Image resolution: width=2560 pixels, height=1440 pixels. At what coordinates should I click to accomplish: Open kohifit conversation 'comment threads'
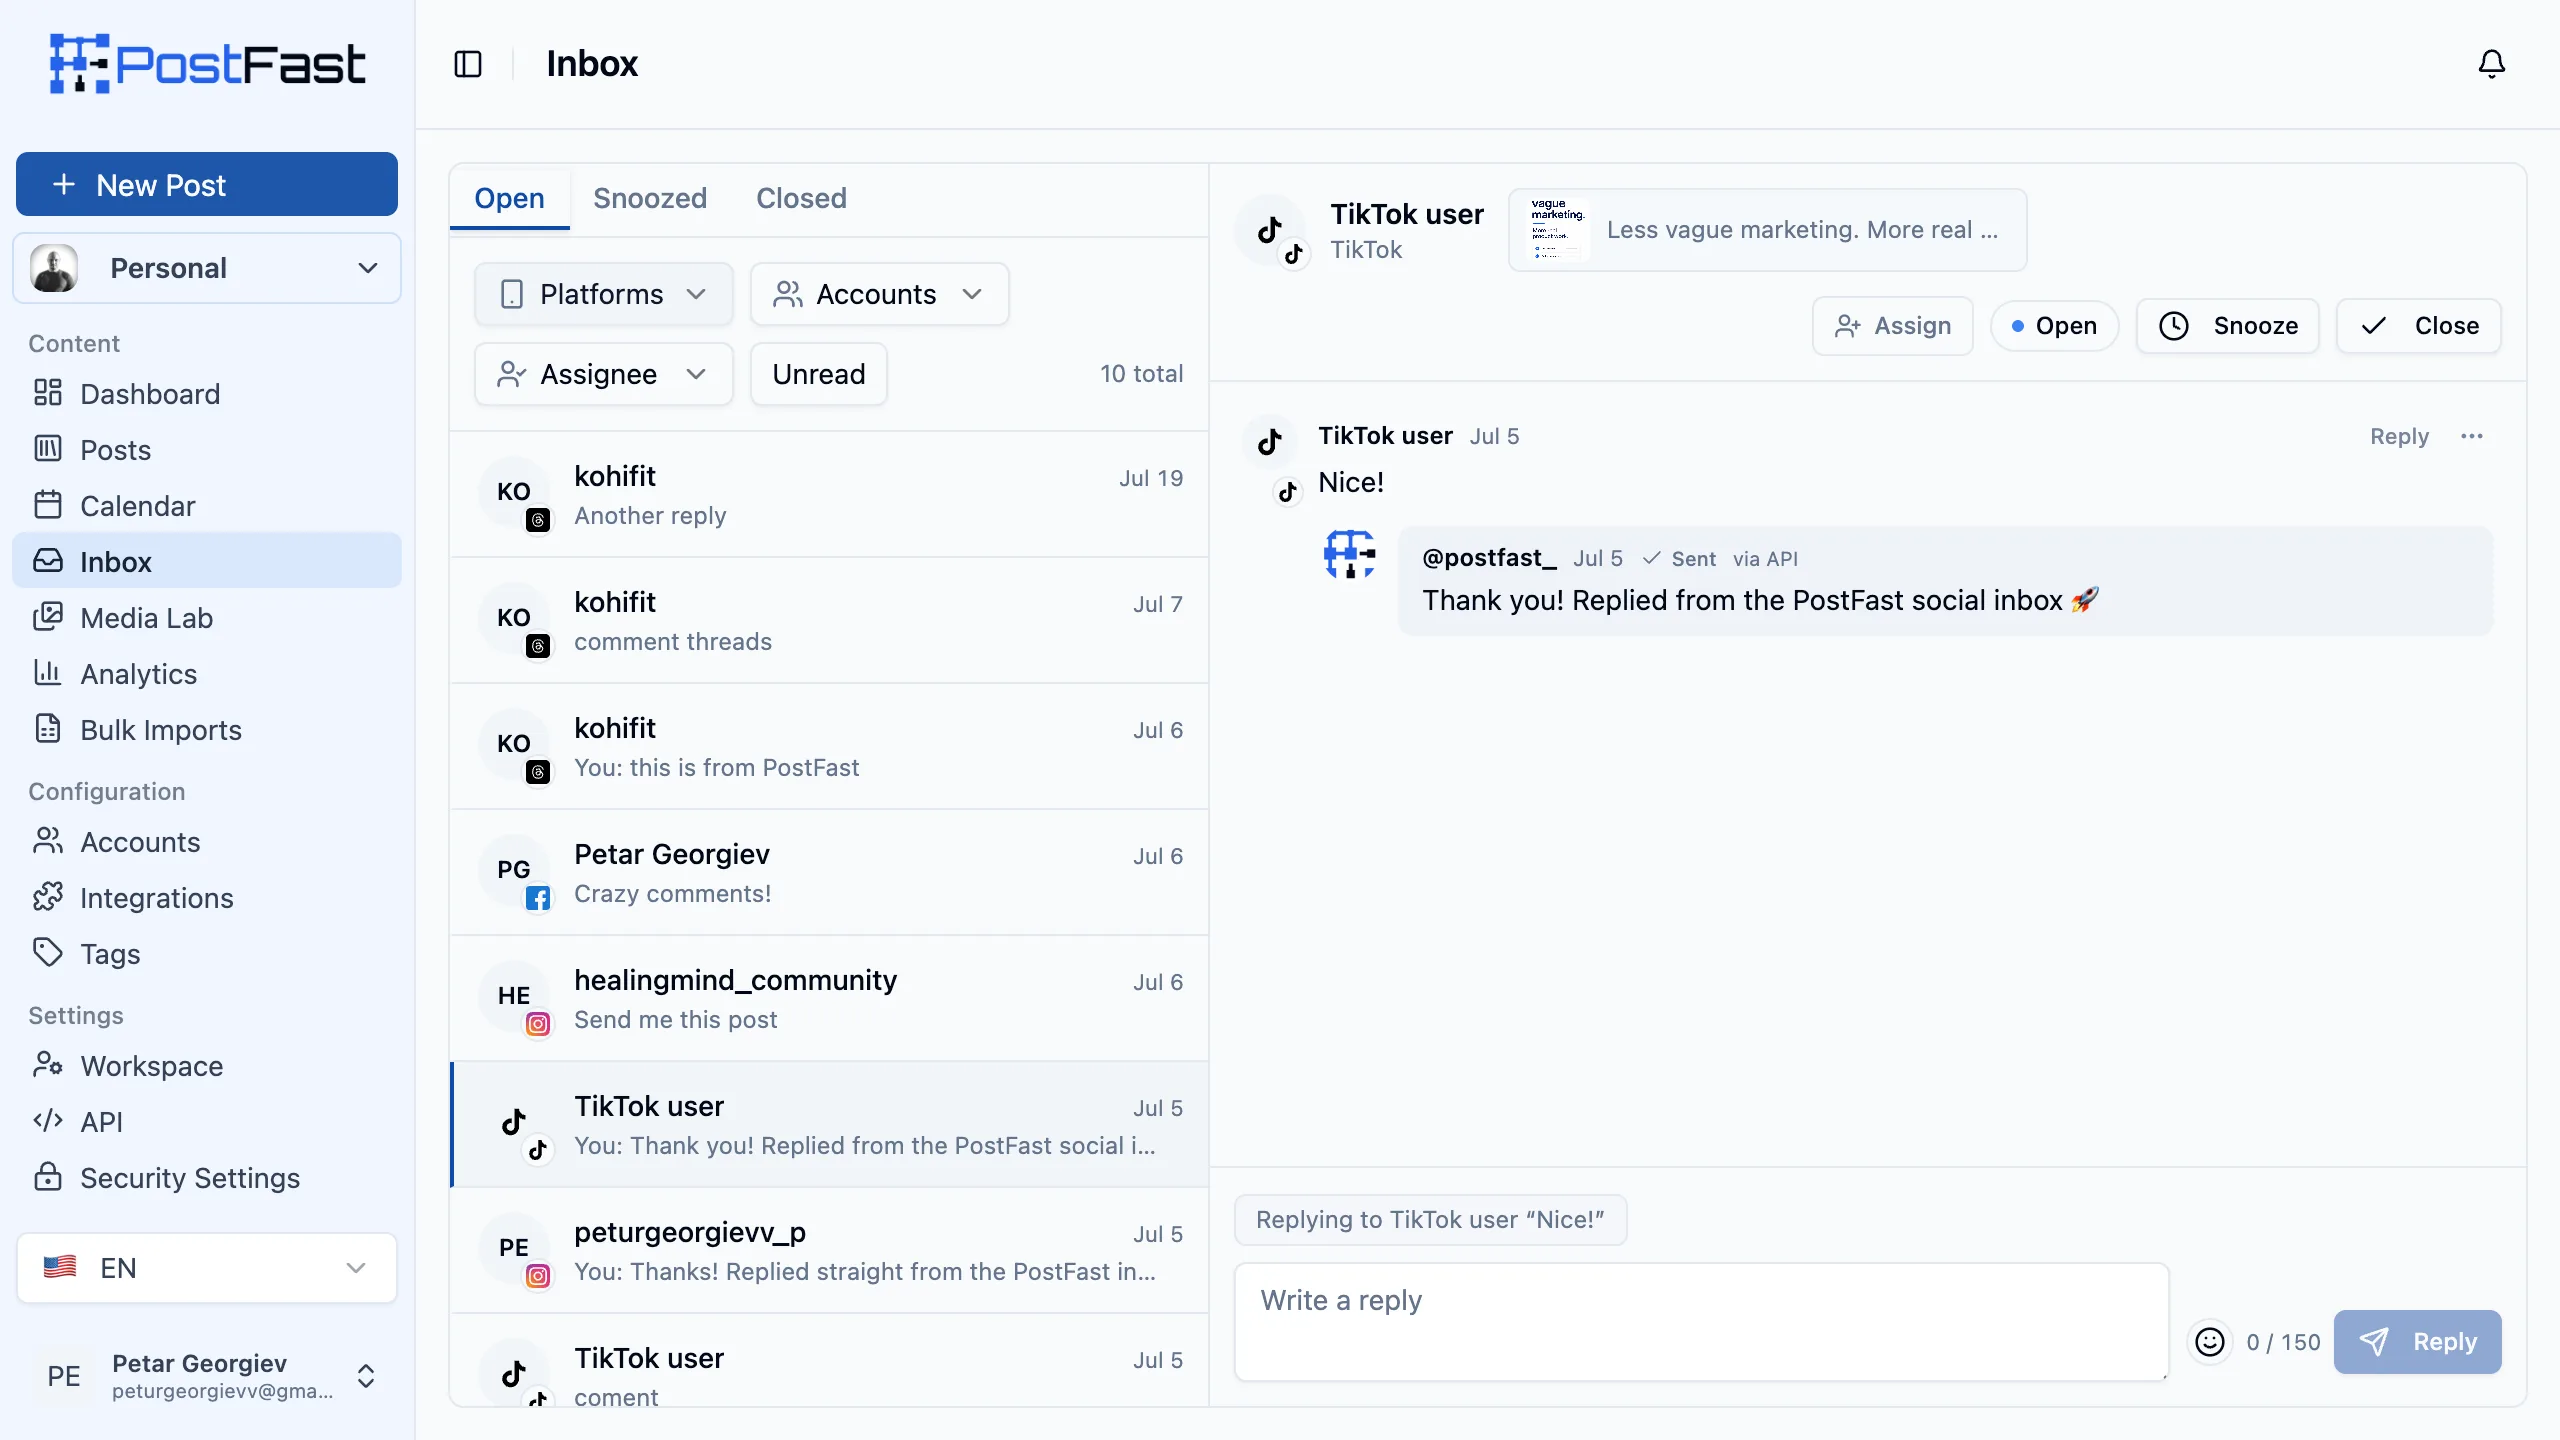coord(830,621)
